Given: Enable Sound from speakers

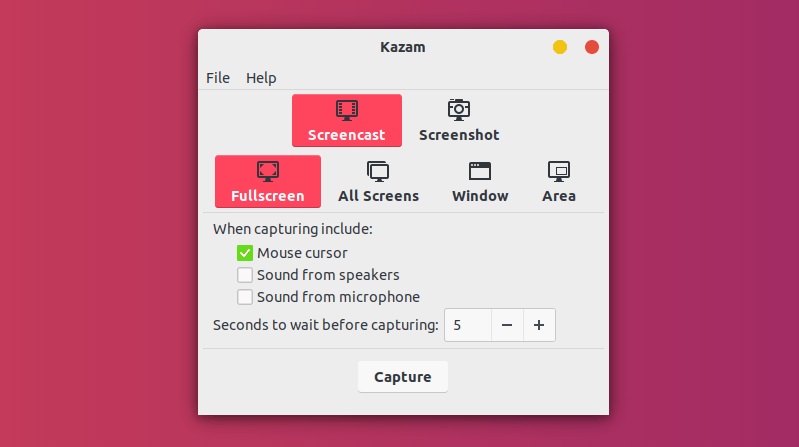Looking at the screenshot, I should coord(245,275).
